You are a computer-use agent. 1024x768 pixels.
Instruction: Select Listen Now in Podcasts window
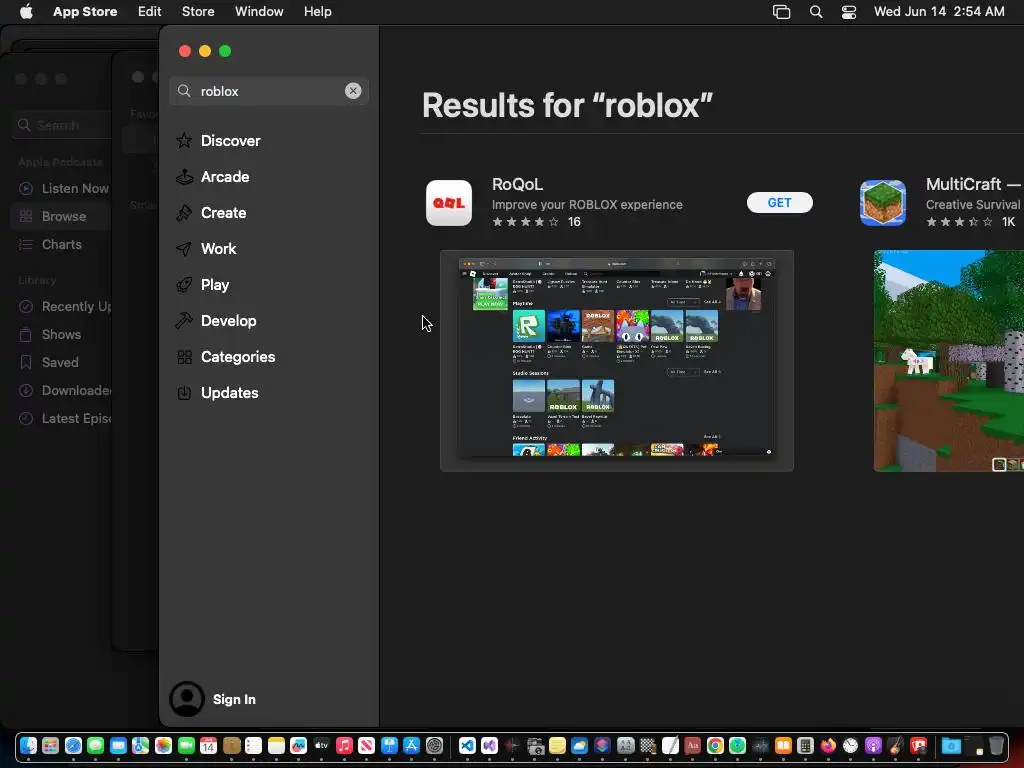click(64, 188)
